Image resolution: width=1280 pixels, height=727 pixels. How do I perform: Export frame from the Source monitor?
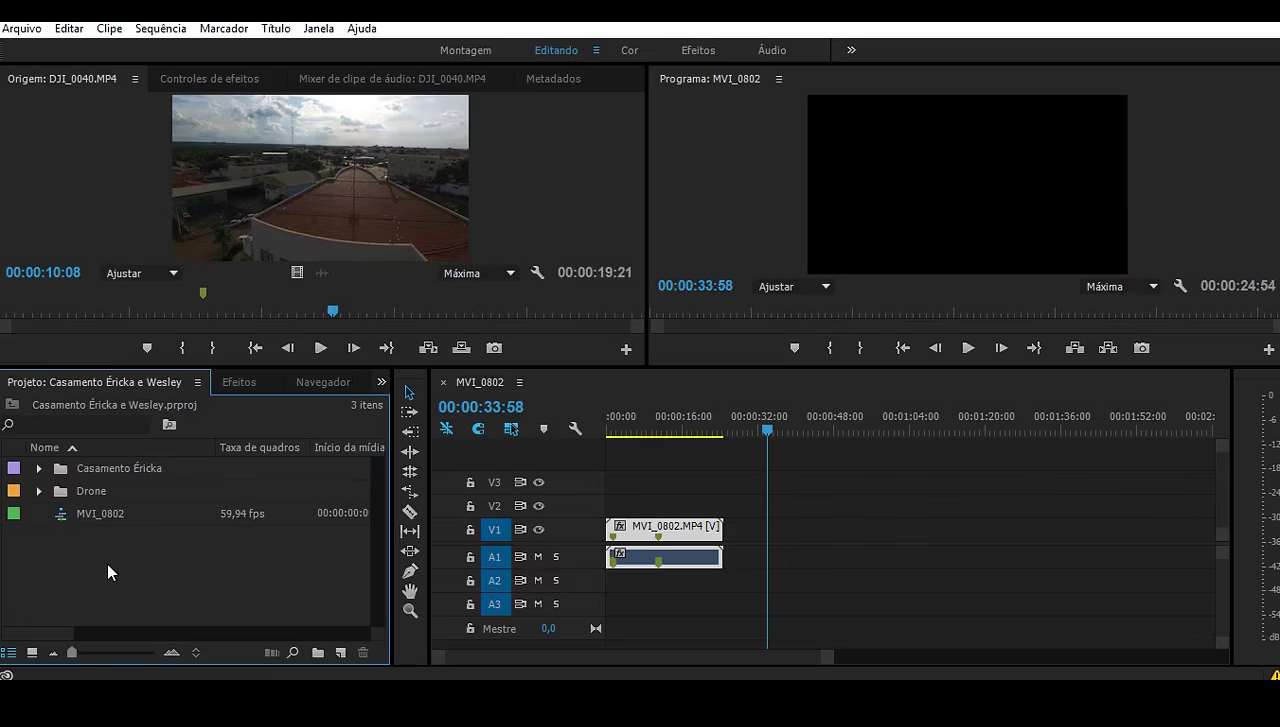[494, 348]
